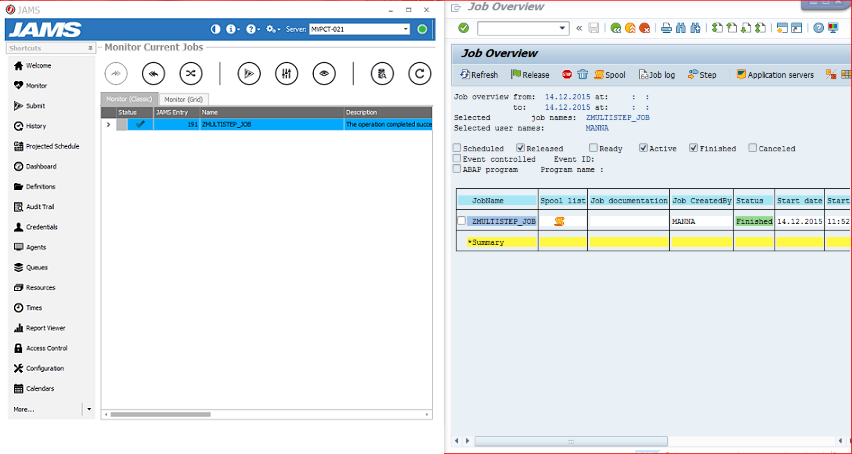Image resolution: width=852 pixels, height=454 pixels.
Task: Click the shuffle-arrows button in JAMS toolbar
Action: [191, 74]
